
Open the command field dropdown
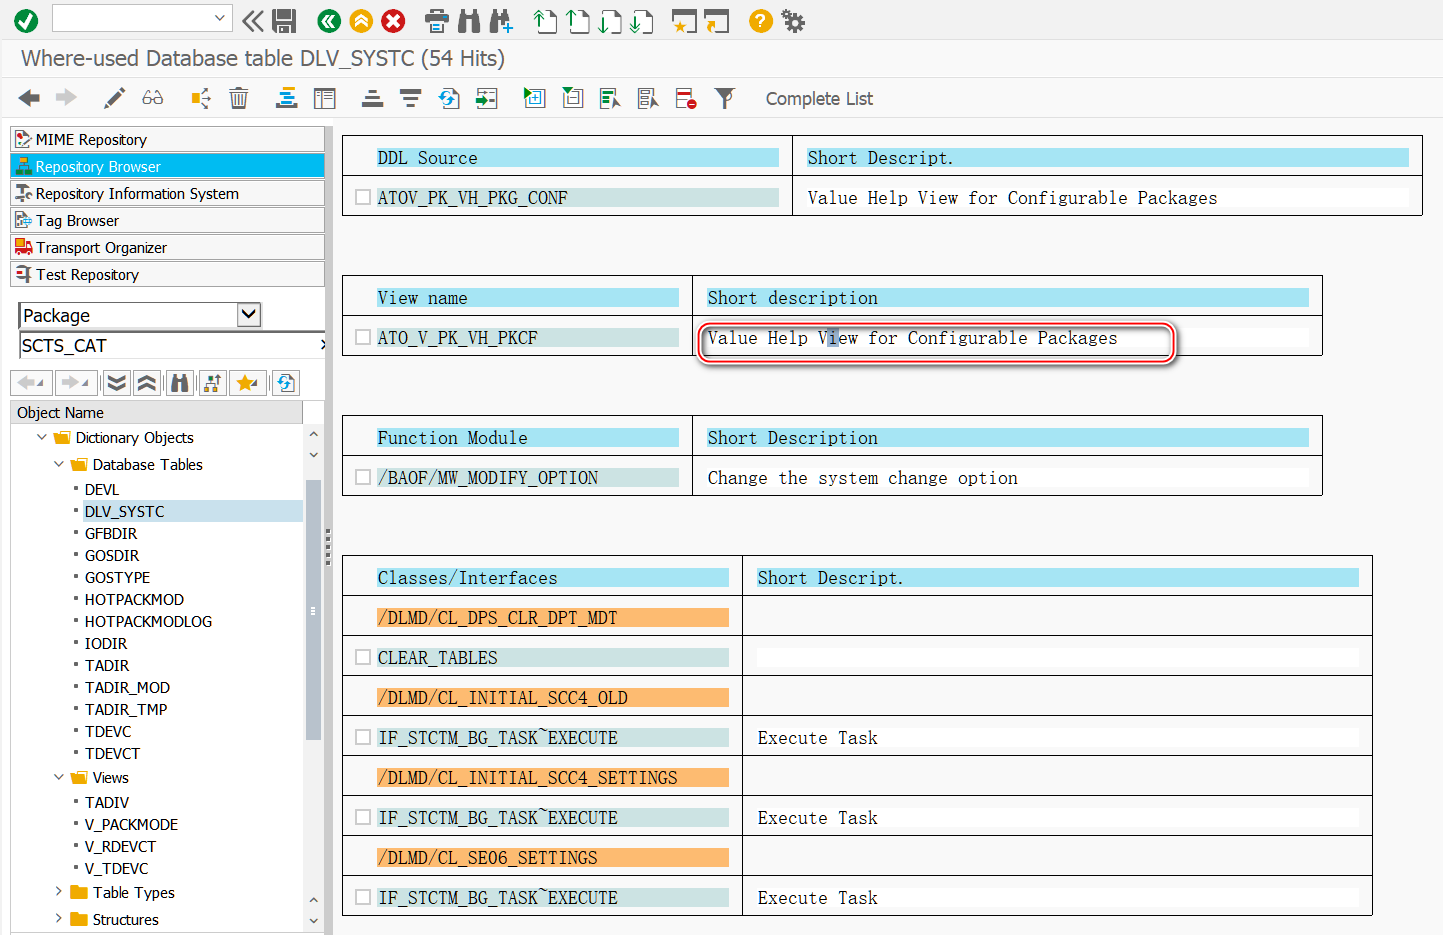(x=220, y=18)
